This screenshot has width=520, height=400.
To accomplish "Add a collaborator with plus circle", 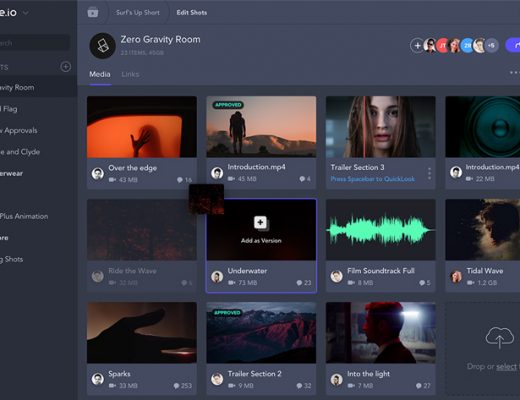I will coord(417,45).
